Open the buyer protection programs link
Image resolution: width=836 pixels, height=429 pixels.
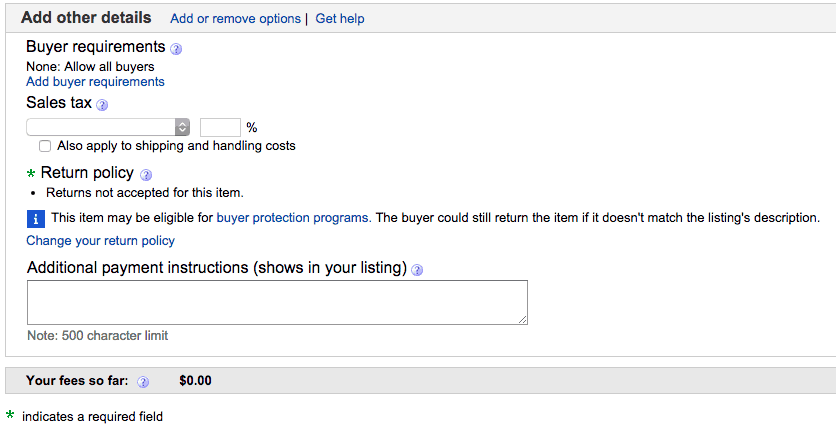292,218
